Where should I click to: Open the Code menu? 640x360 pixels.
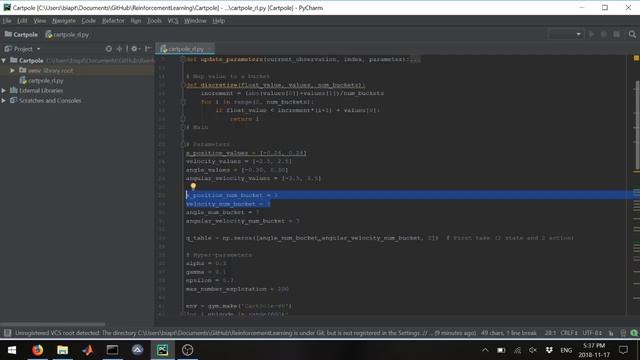click(x=89, y=20)
